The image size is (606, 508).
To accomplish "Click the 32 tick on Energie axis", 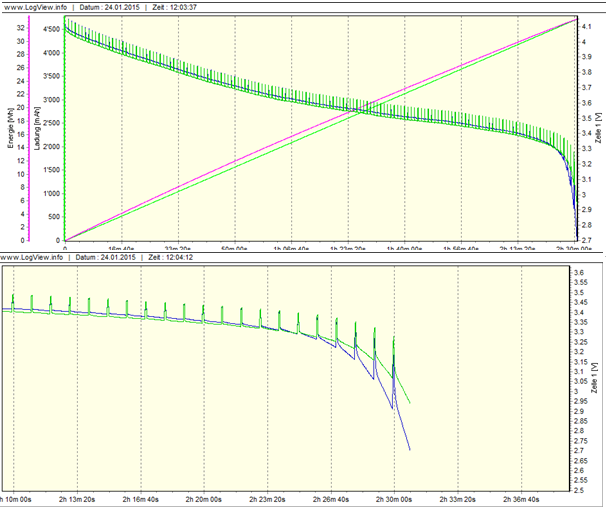I will tap(20, 27).
